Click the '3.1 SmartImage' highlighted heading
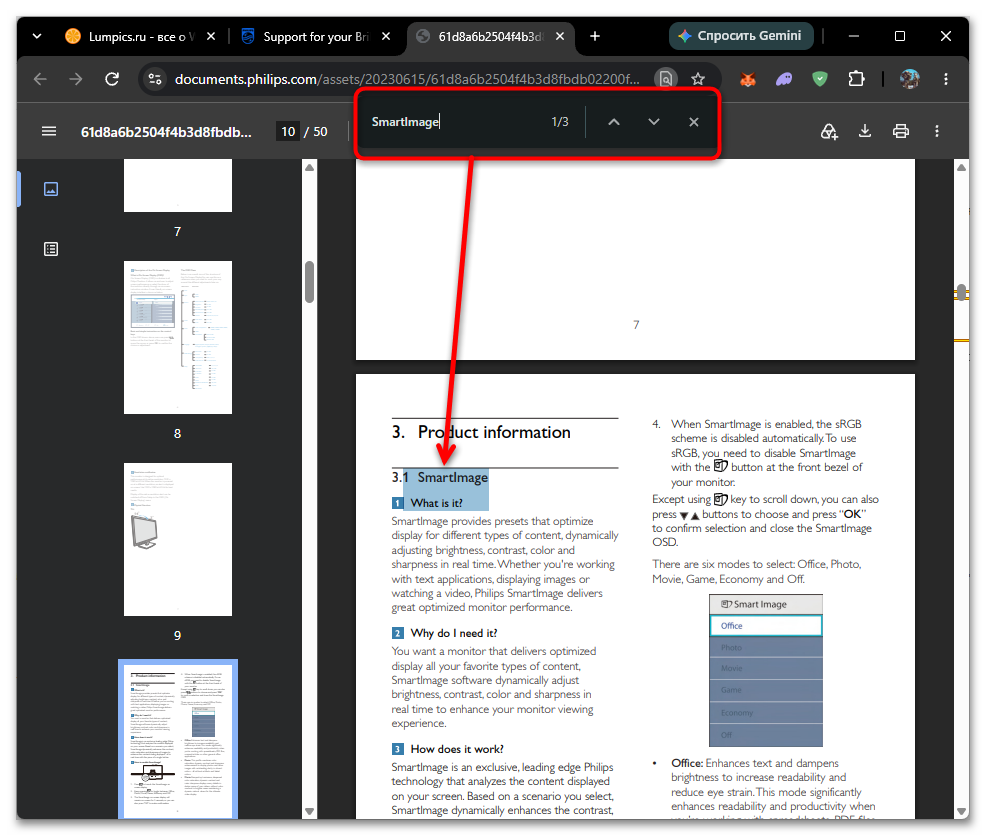 pyautogui.click(x=440, y=477)
